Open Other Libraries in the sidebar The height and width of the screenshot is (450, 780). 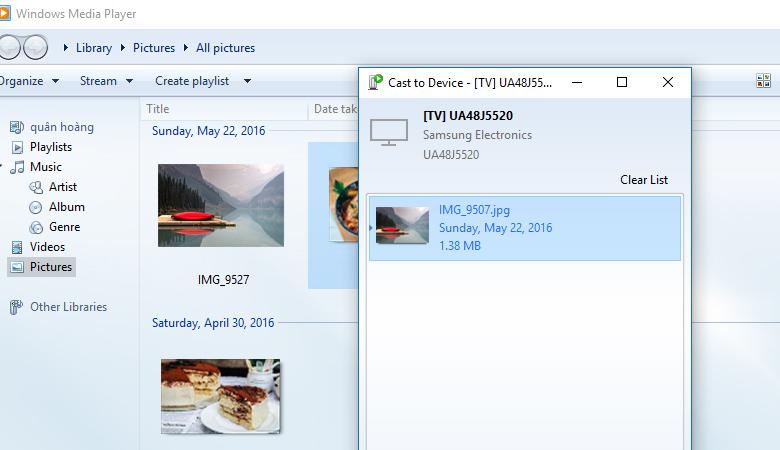click(x=68, y=307)
